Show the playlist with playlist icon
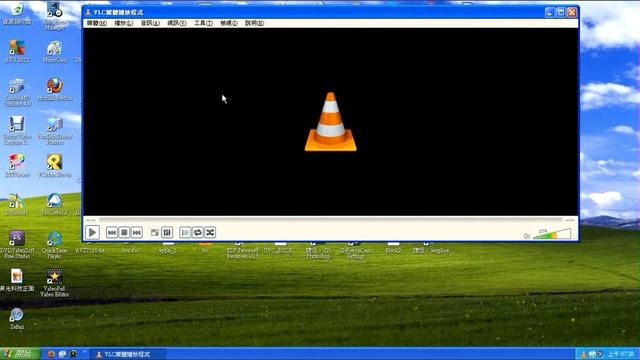The image size is (640, 360). click(185, 233)
